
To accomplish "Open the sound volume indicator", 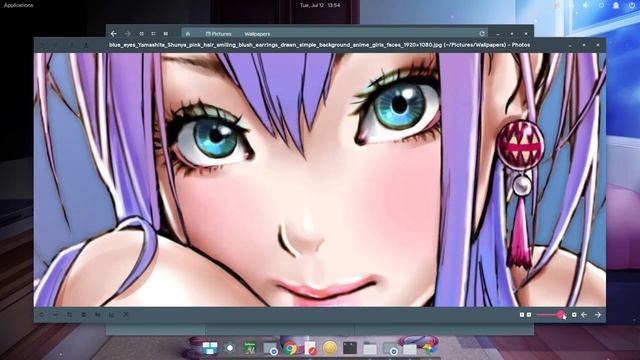I will 585,5.
